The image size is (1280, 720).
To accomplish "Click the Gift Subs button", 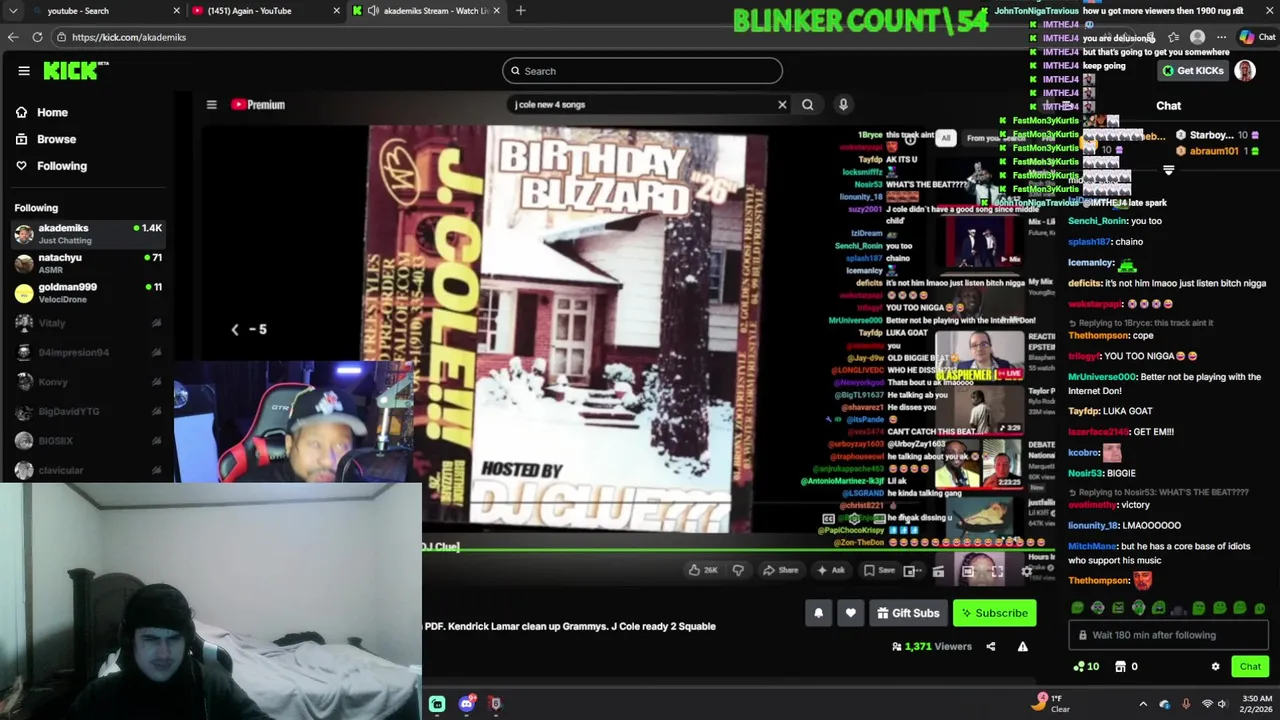I will click(x=908, y=613).
